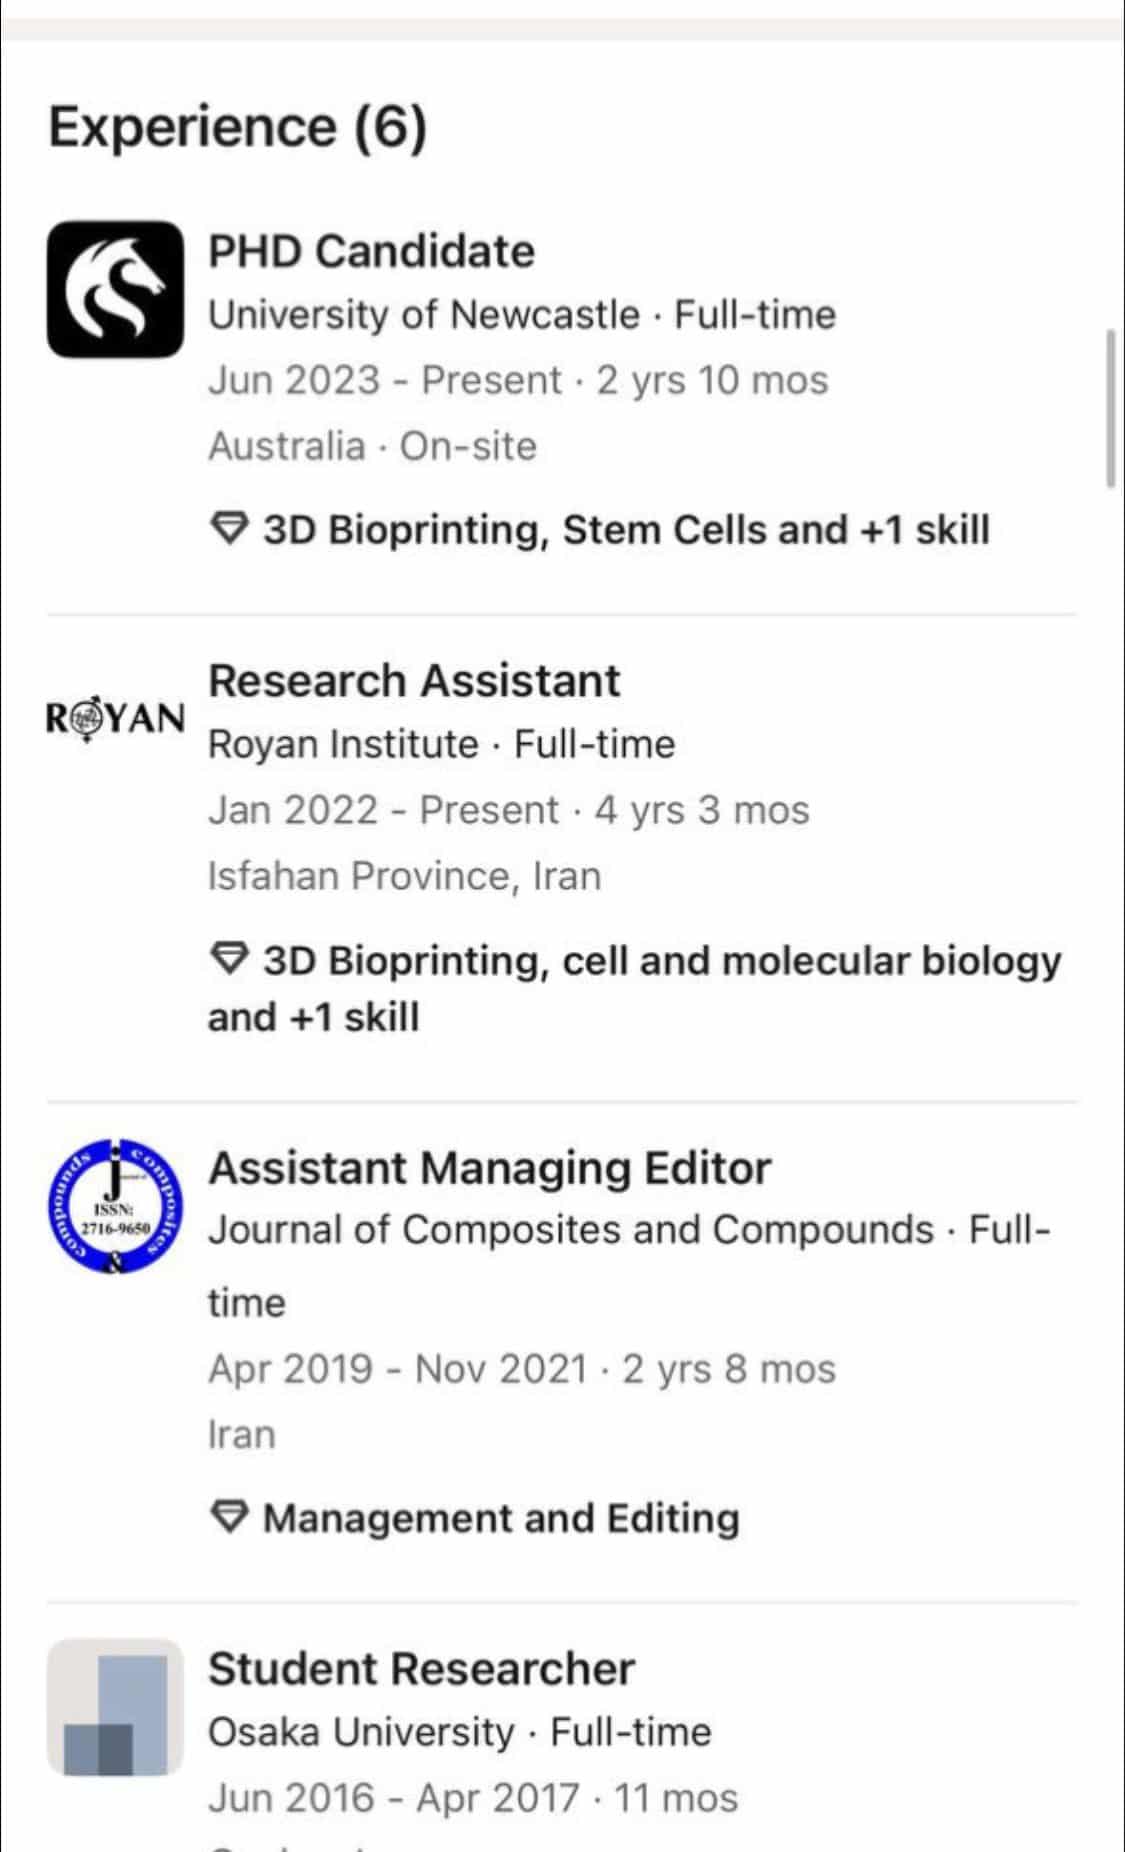
Task: Click Journal of Composites and Compounds logo
Action: point(115,1205)
